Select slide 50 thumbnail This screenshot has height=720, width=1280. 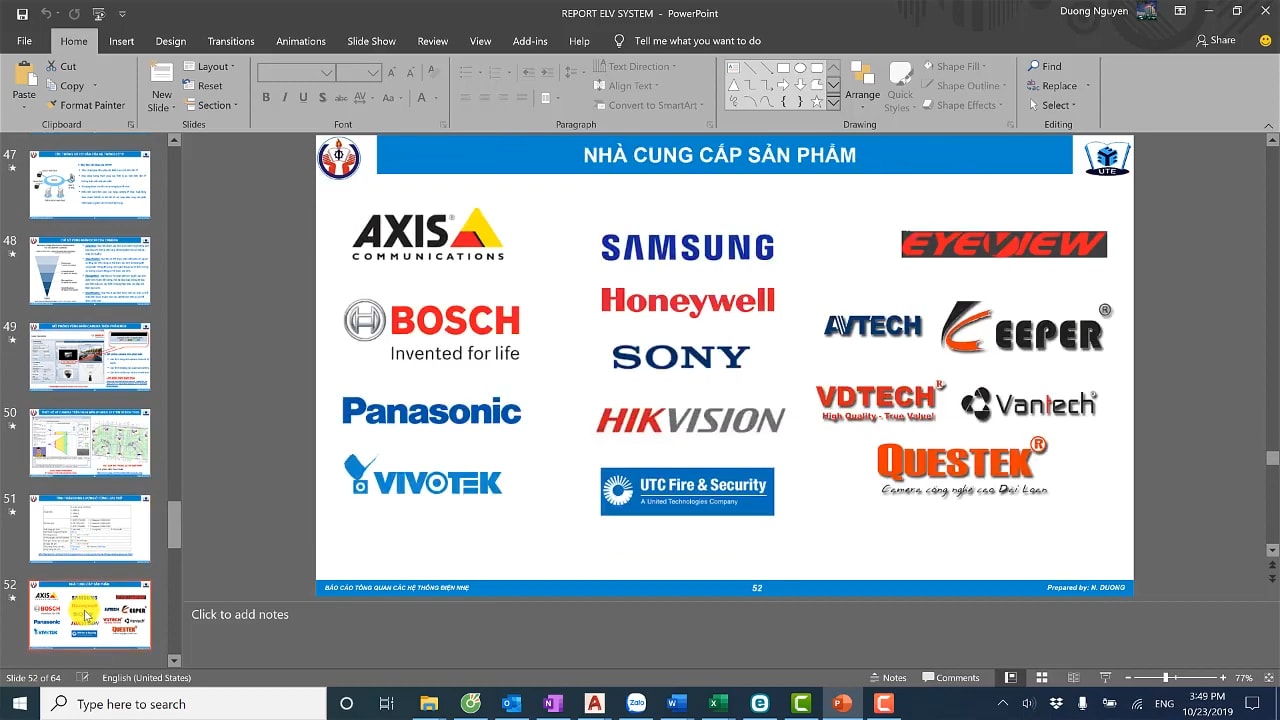[x=90, y=443]
